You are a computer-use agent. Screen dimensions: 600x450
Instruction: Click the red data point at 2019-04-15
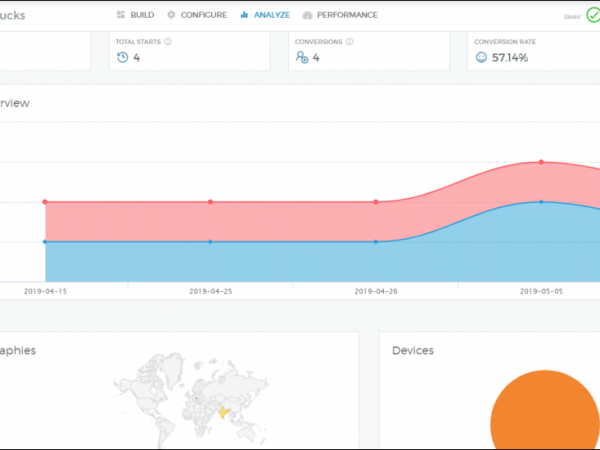pos(45,202)
